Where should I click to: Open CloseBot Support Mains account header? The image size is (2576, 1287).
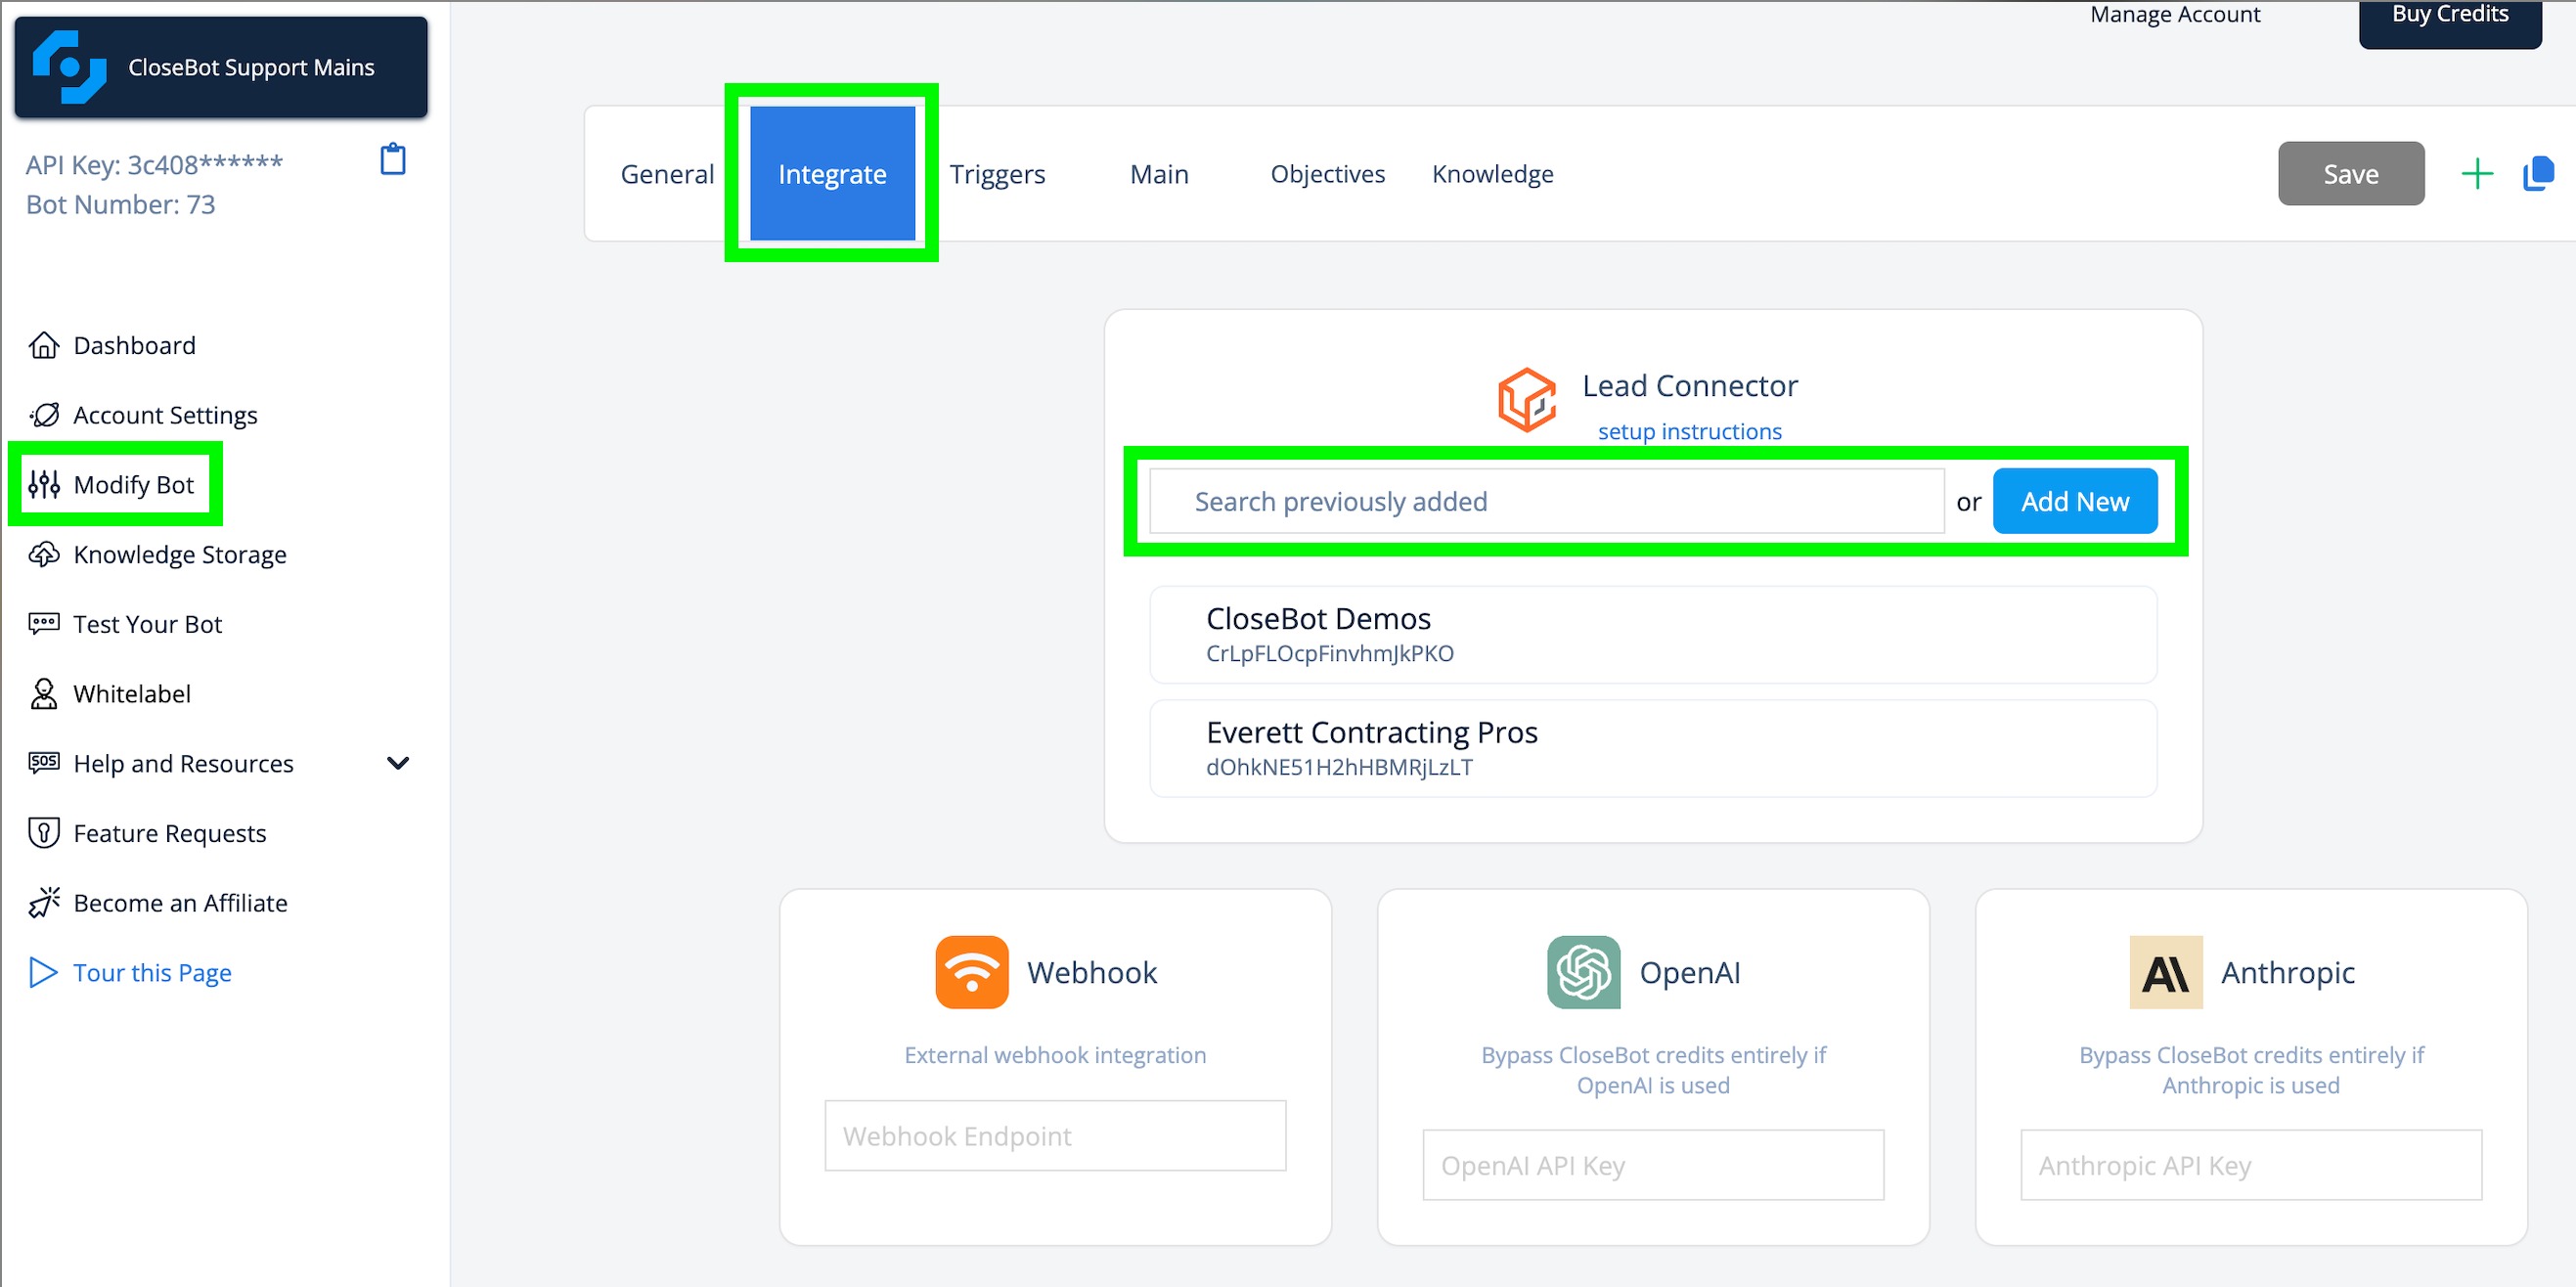tap(221, 67)
